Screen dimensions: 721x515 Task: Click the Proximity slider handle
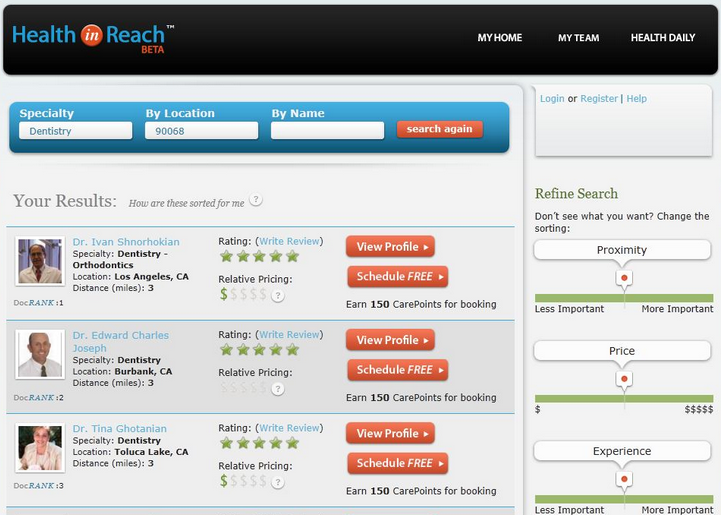click(x=624, y=279)
